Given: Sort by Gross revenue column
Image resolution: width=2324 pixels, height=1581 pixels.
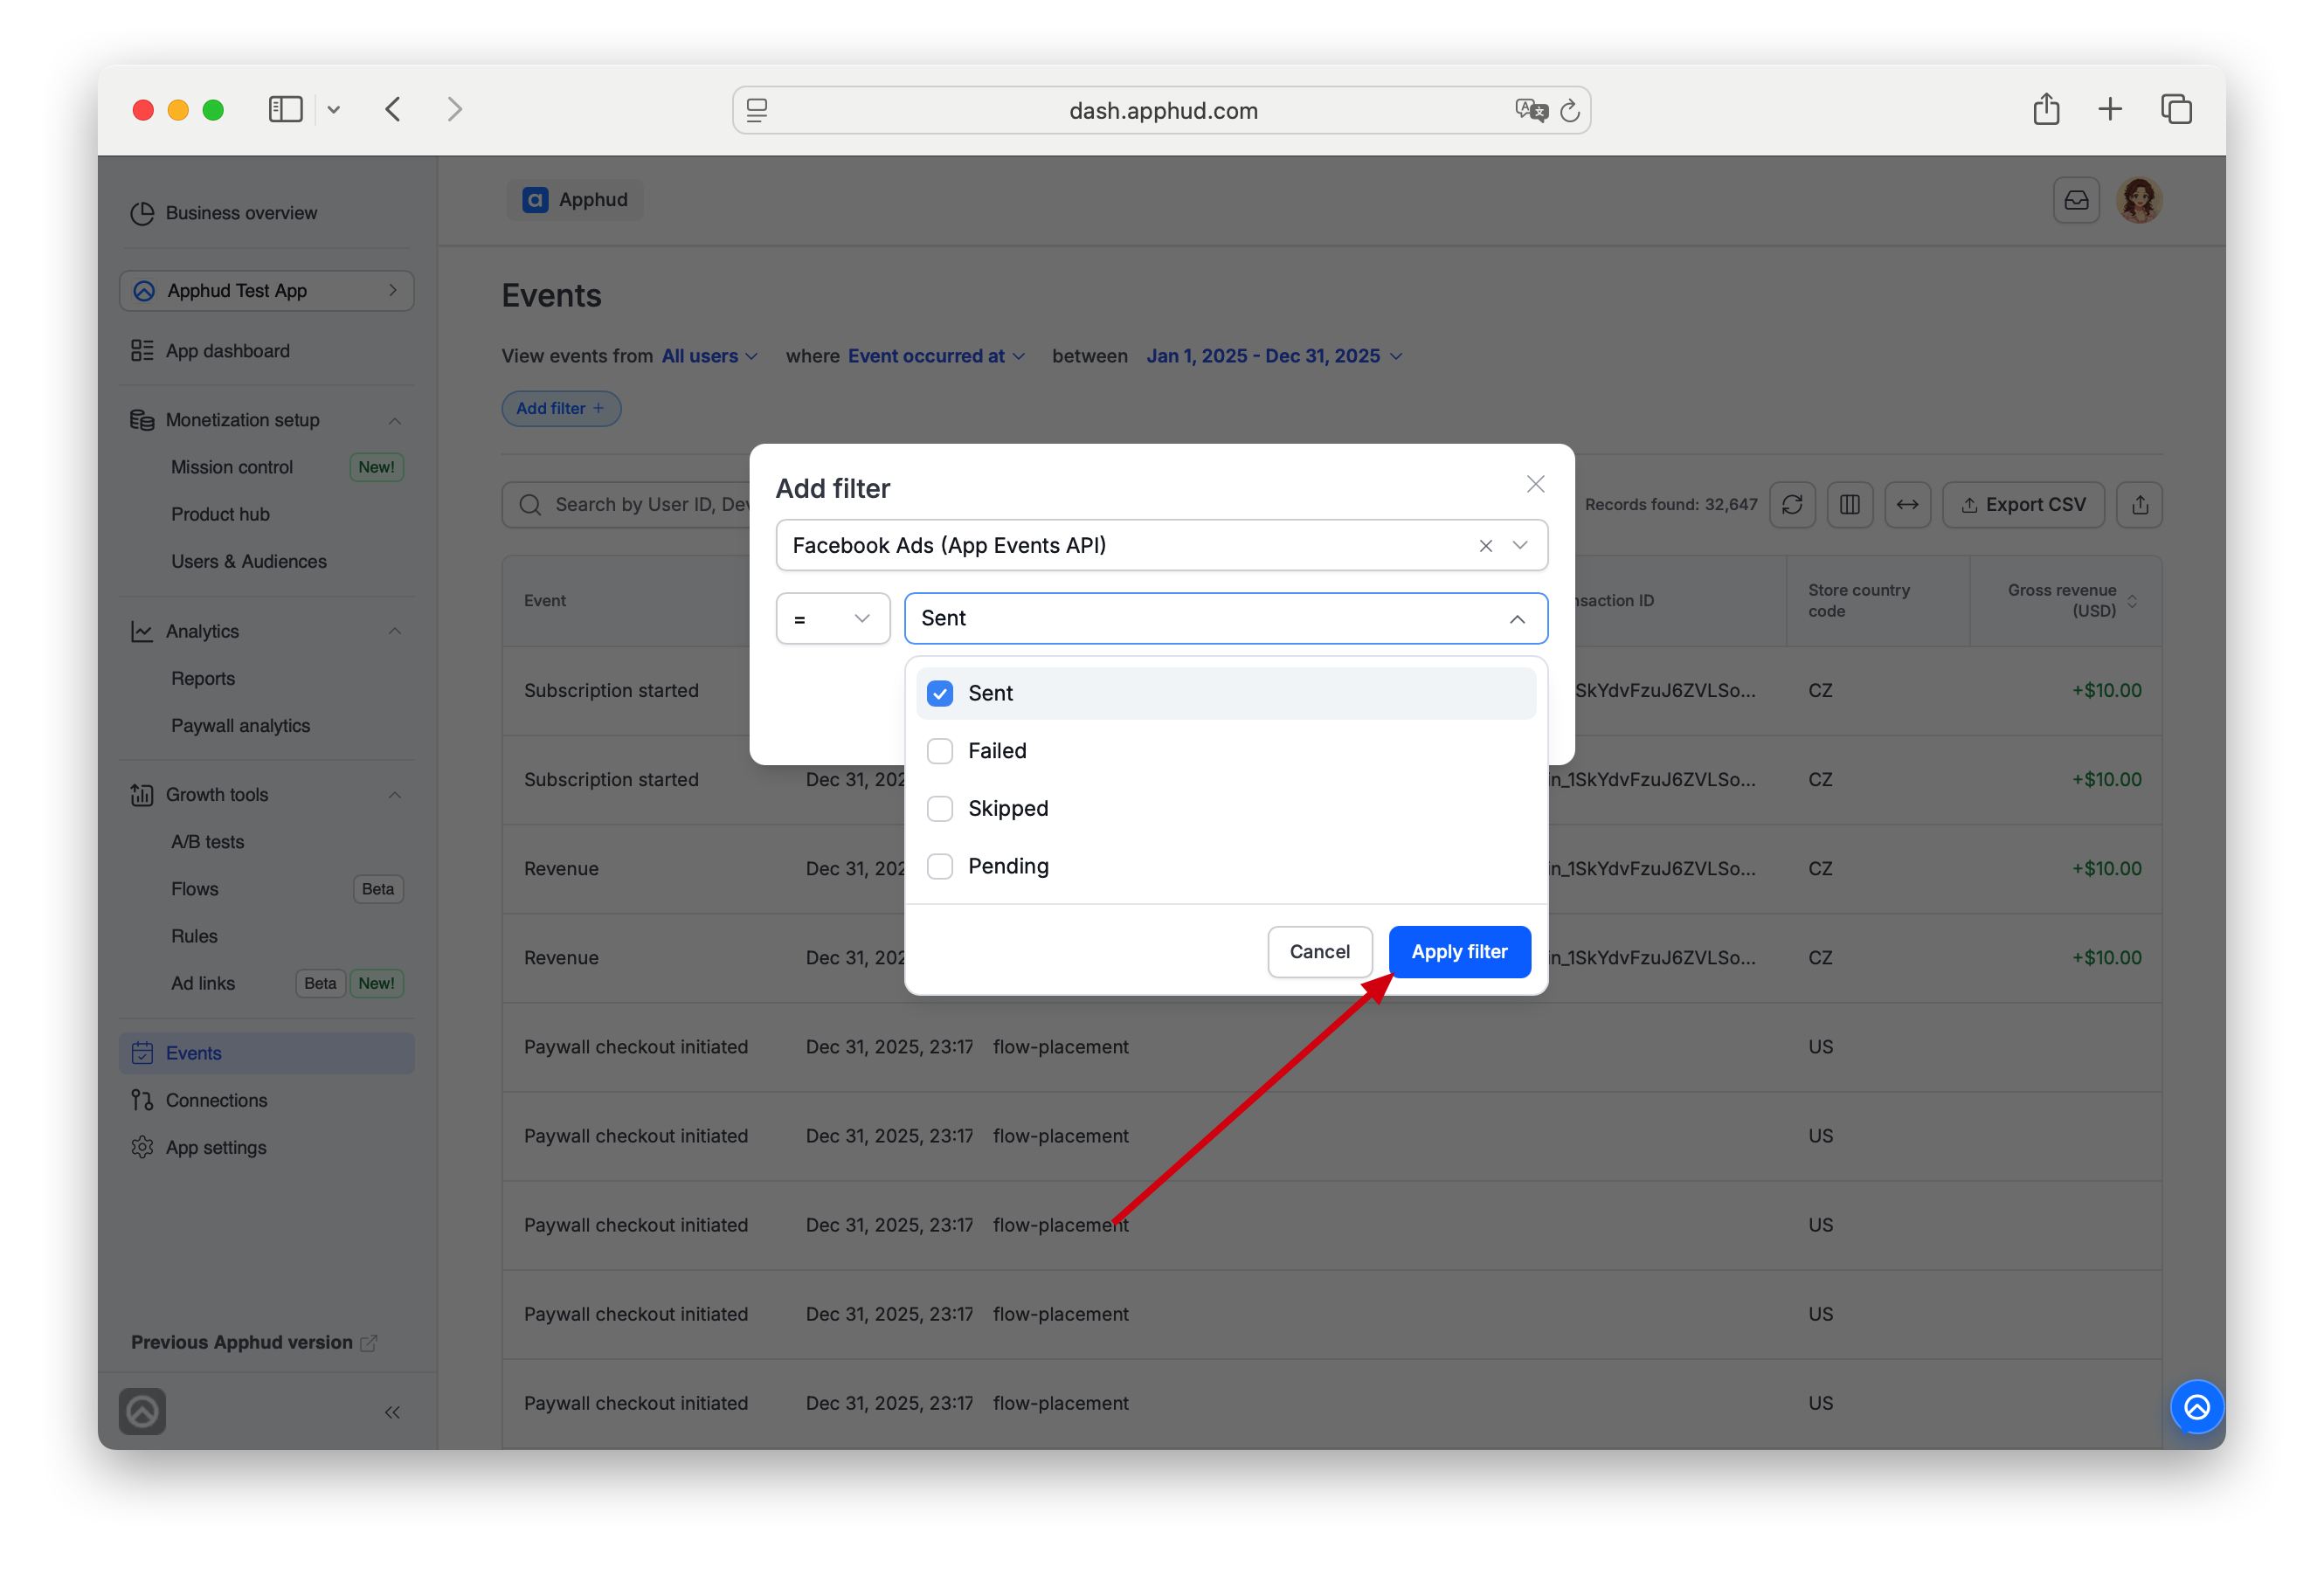Looking at the screenshot, I should (x=2133, y=601).
